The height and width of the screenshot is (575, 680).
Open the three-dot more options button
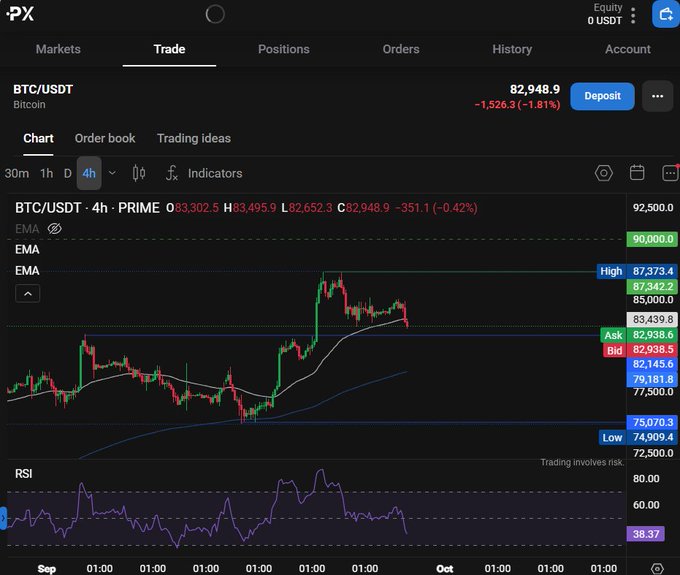(657, 96)
